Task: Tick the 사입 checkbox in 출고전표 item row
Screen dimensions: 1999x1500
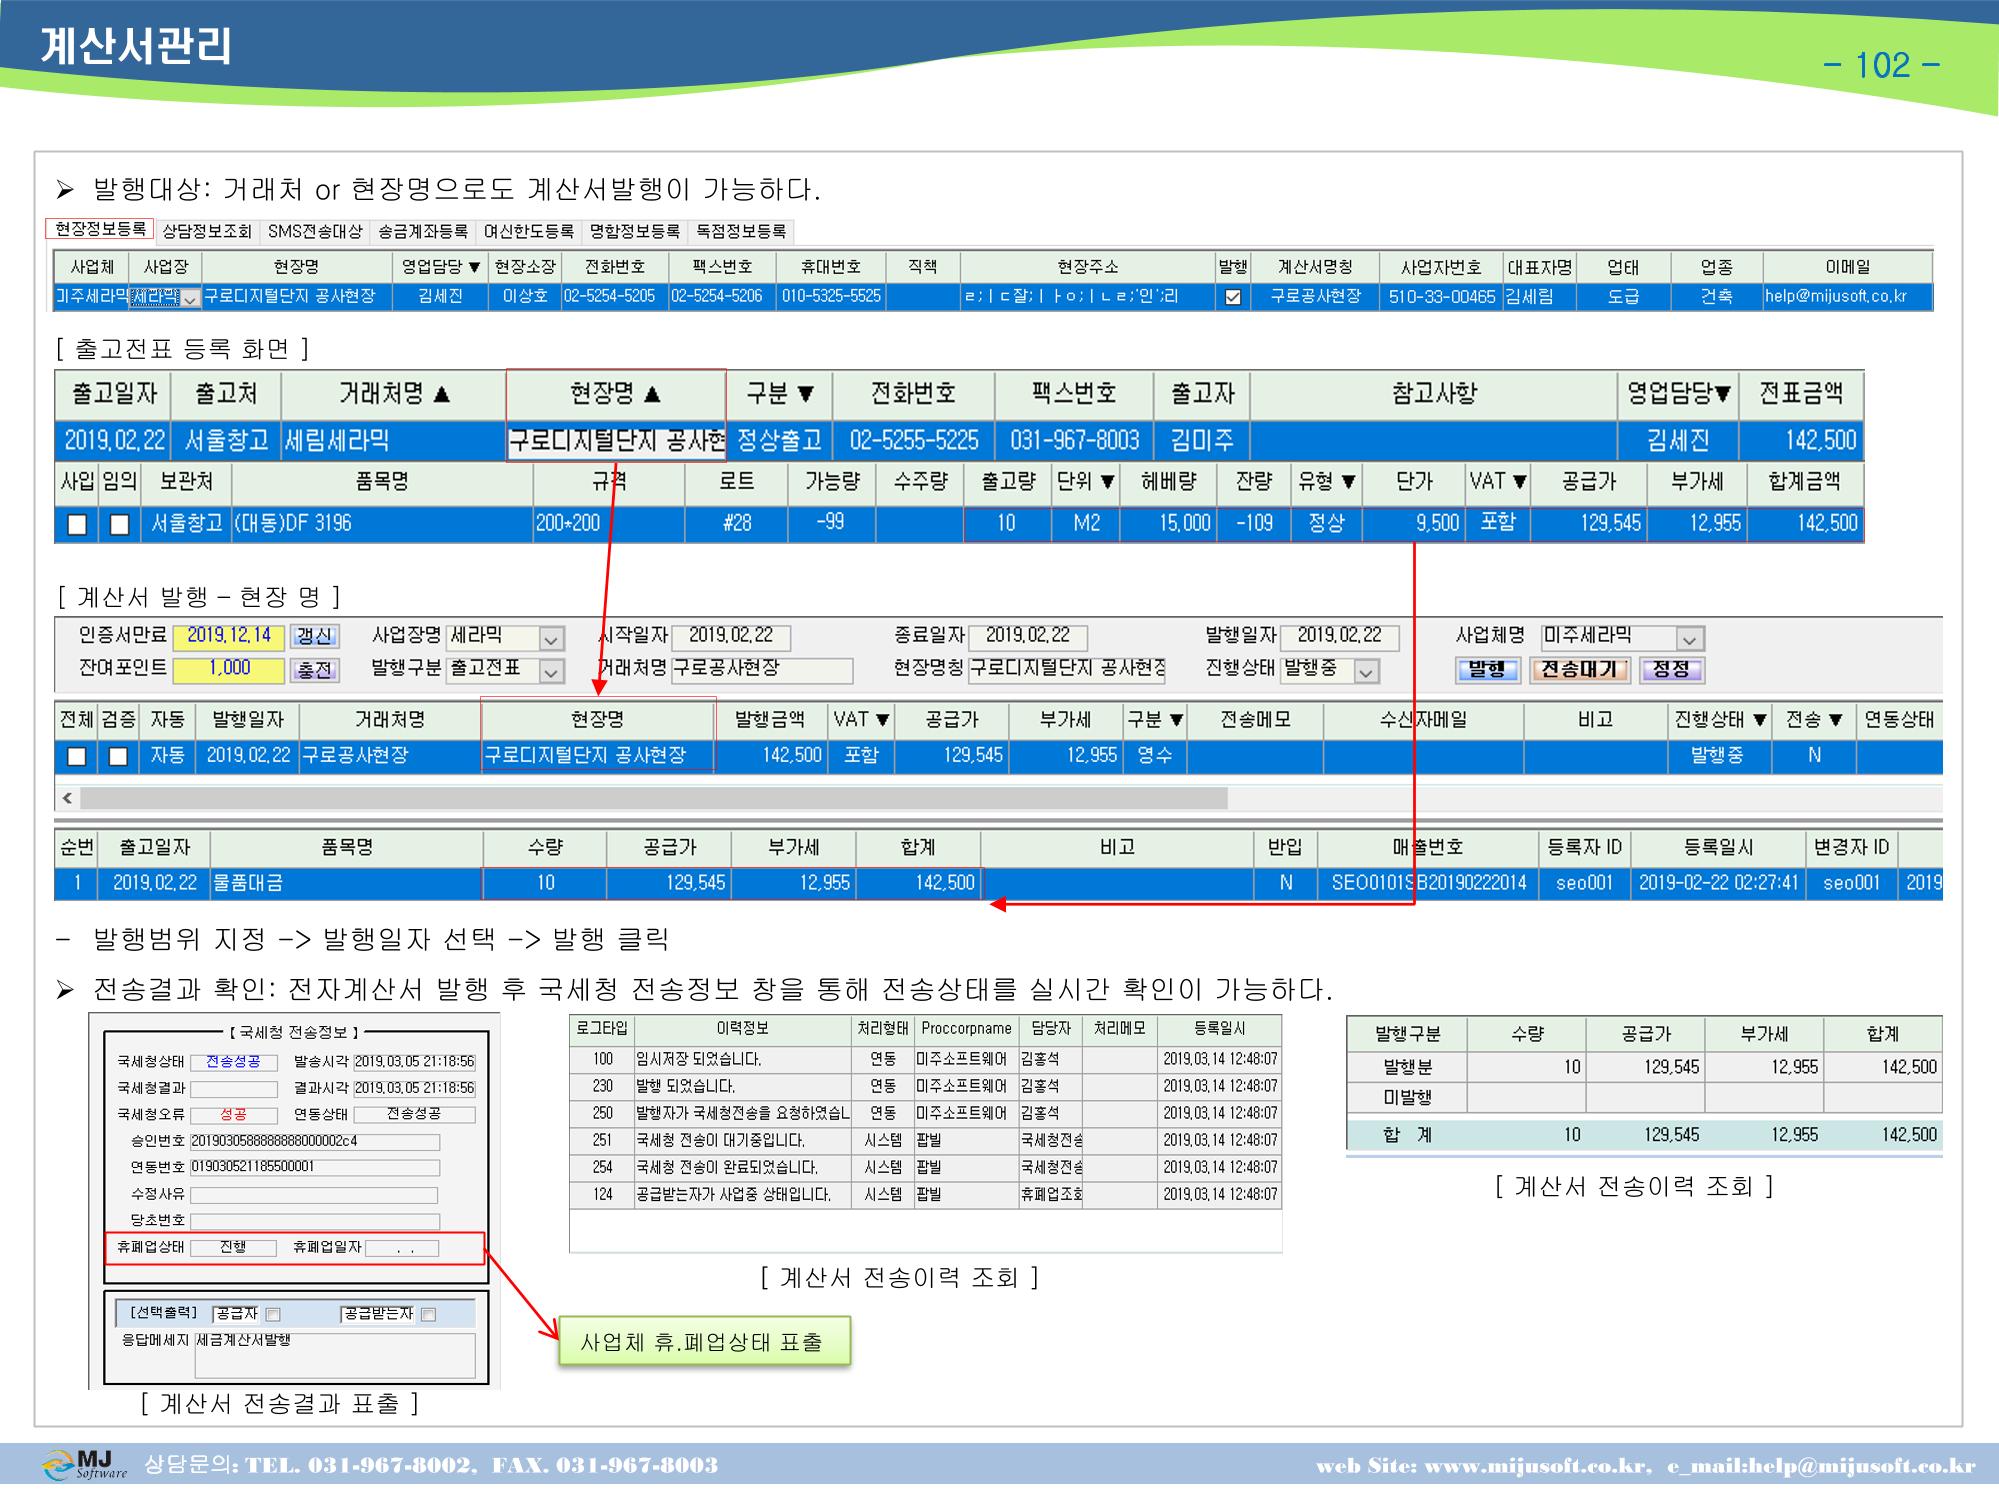Action: pyautogui.click(x=77, y=524)
